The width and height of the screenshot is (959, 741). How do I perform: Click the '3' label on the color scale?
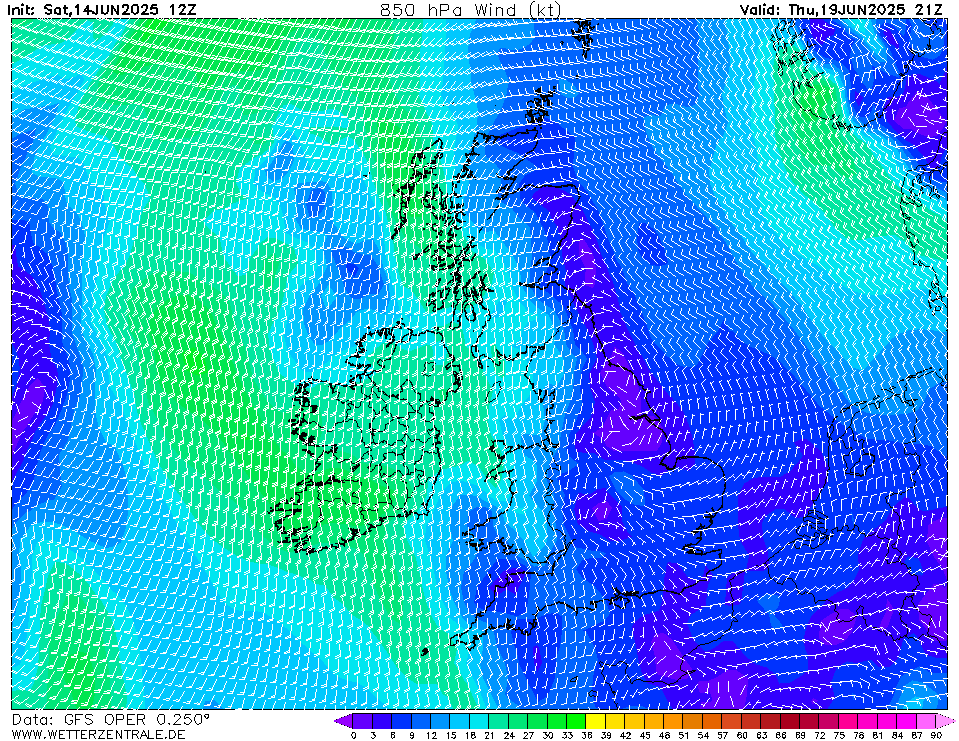point(372,735)
